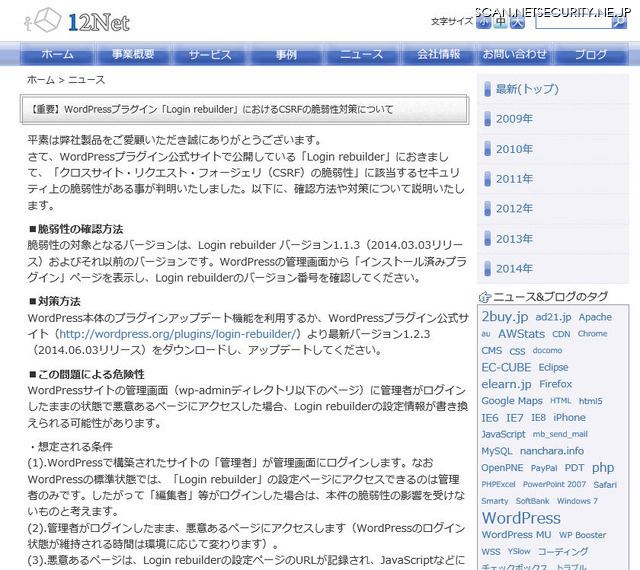Open the サービス navigation tab

[x=210, y=54]
